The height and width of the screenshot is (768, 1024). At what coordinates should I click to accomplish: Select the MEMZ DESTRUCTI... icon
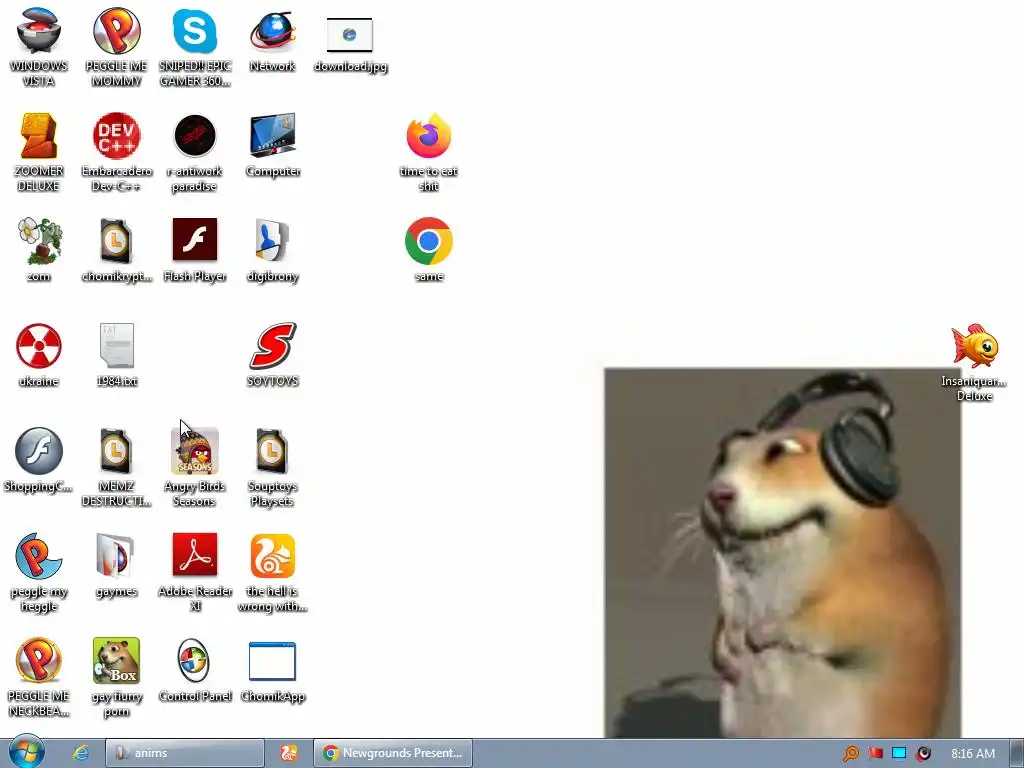pos(116,451)
